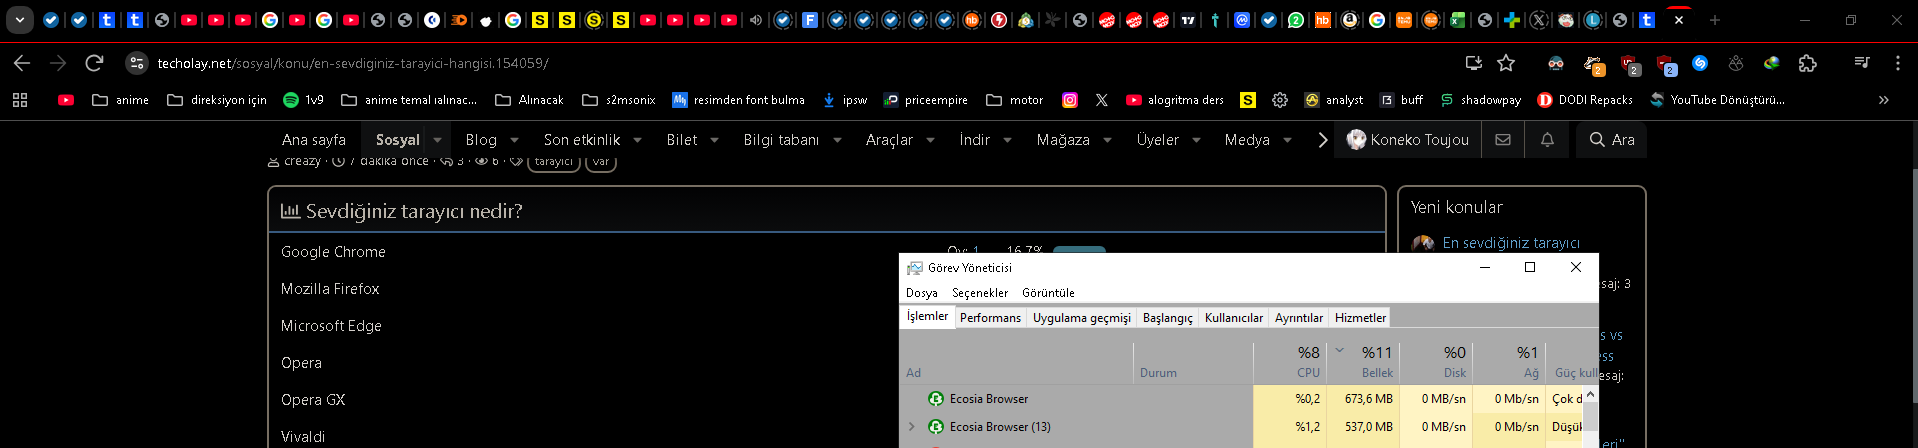Expand the Bilet menu arrow
The image size is (1918, 448).
point(715,140)
